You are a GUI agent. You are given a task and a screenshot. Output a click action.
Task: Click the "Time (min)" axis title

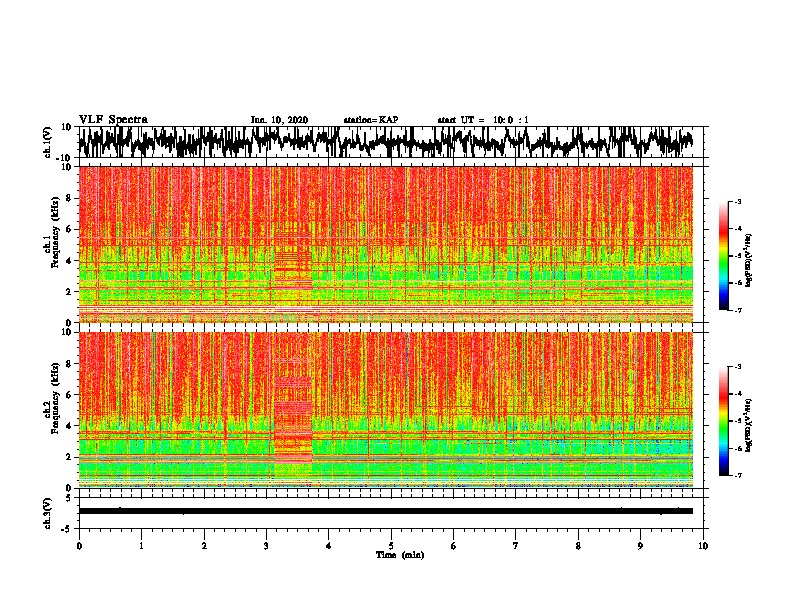400,555
